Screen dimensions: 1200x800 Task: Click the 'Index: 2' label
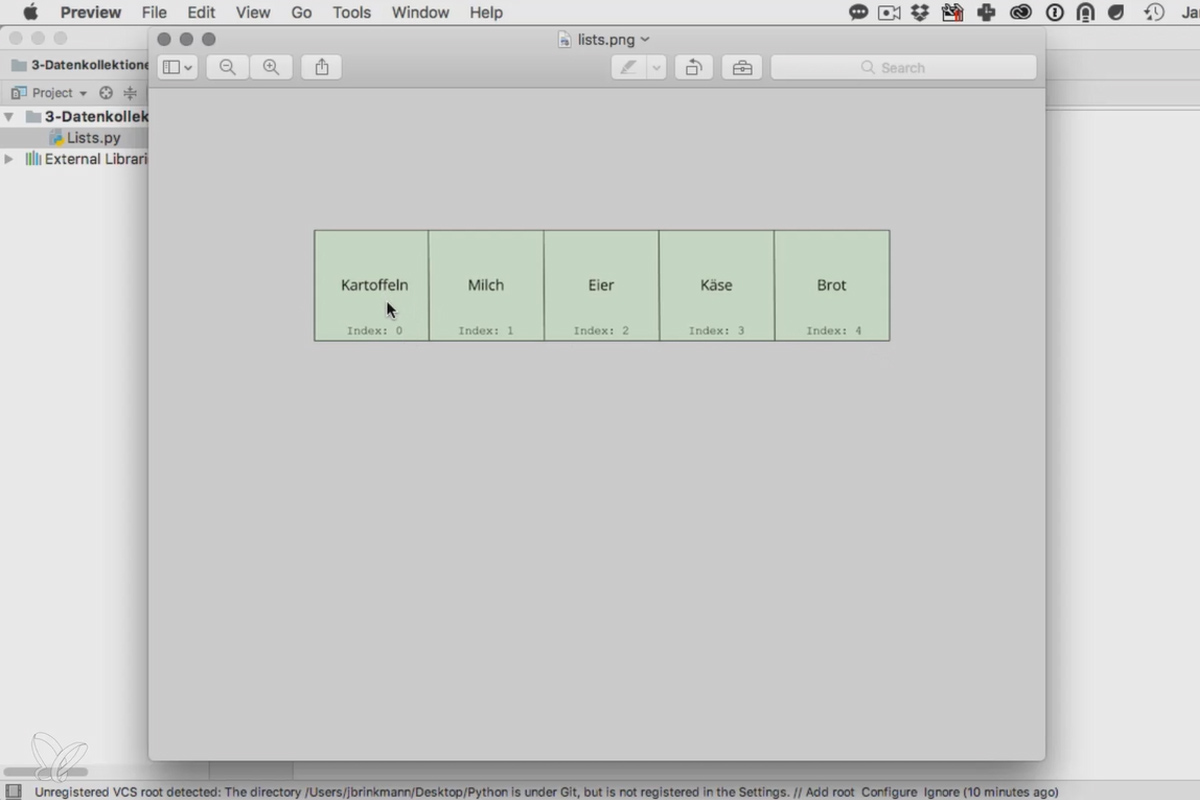601,330
